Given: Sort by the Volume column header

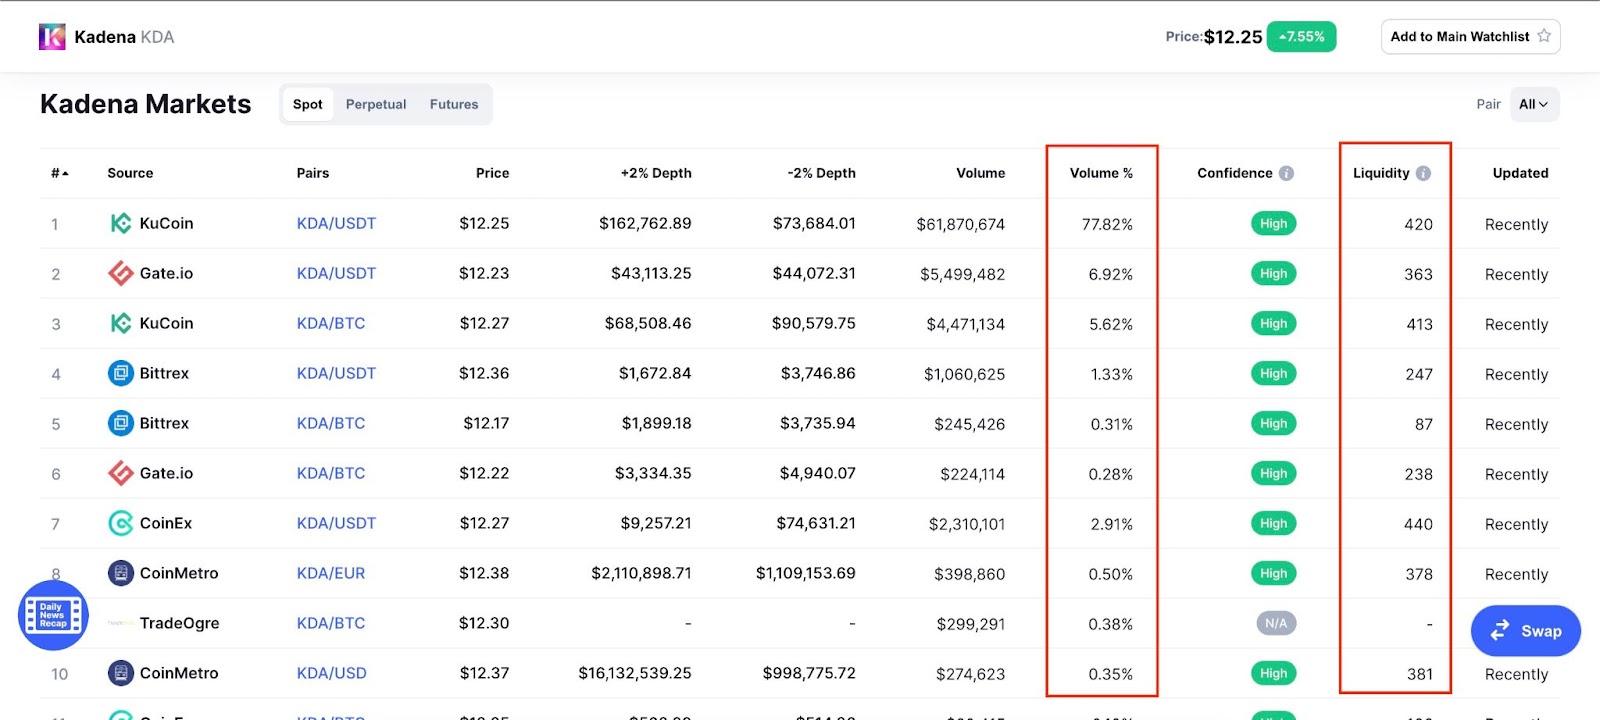Looking at the screenshot, I should (x=980, y=173).
